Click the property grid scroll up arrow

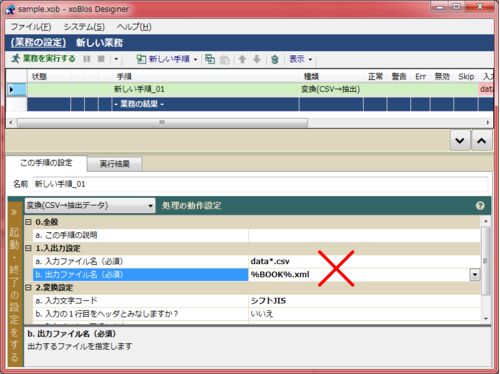[x=486, y=221]
